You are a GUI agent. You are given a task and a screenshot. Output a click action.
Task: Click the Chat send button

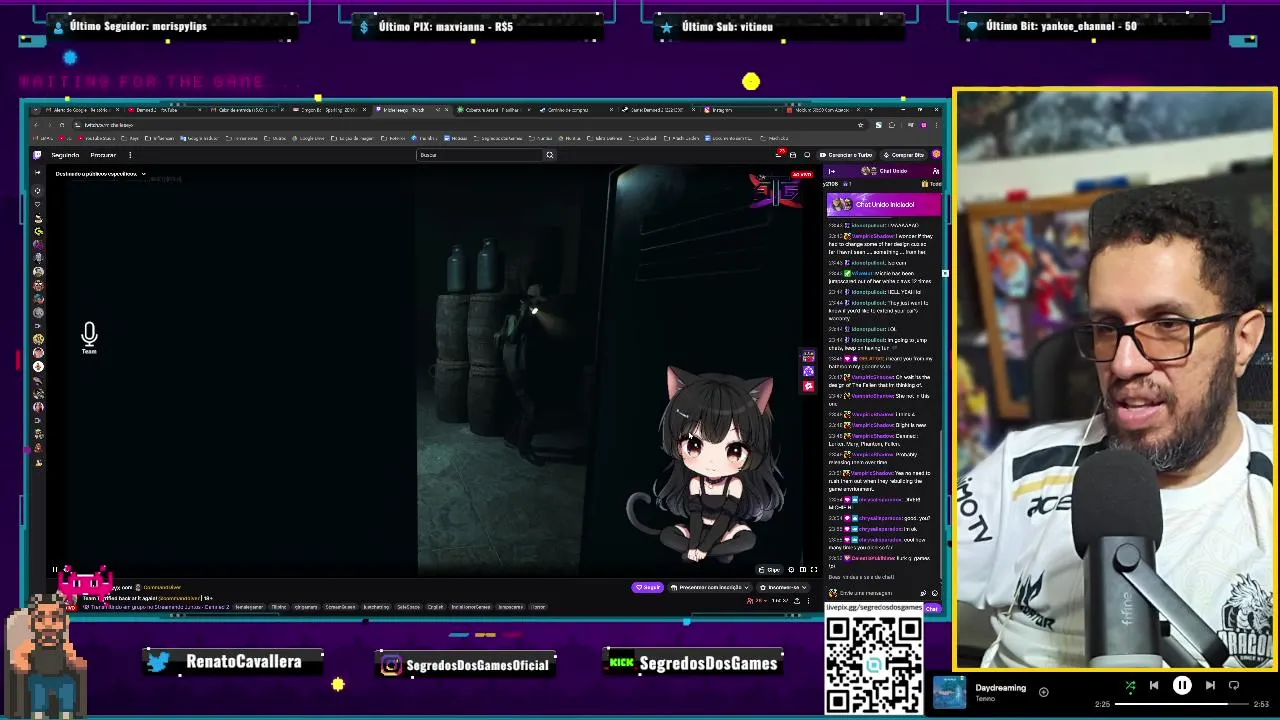pyautogui.click(x=932, y=609)
